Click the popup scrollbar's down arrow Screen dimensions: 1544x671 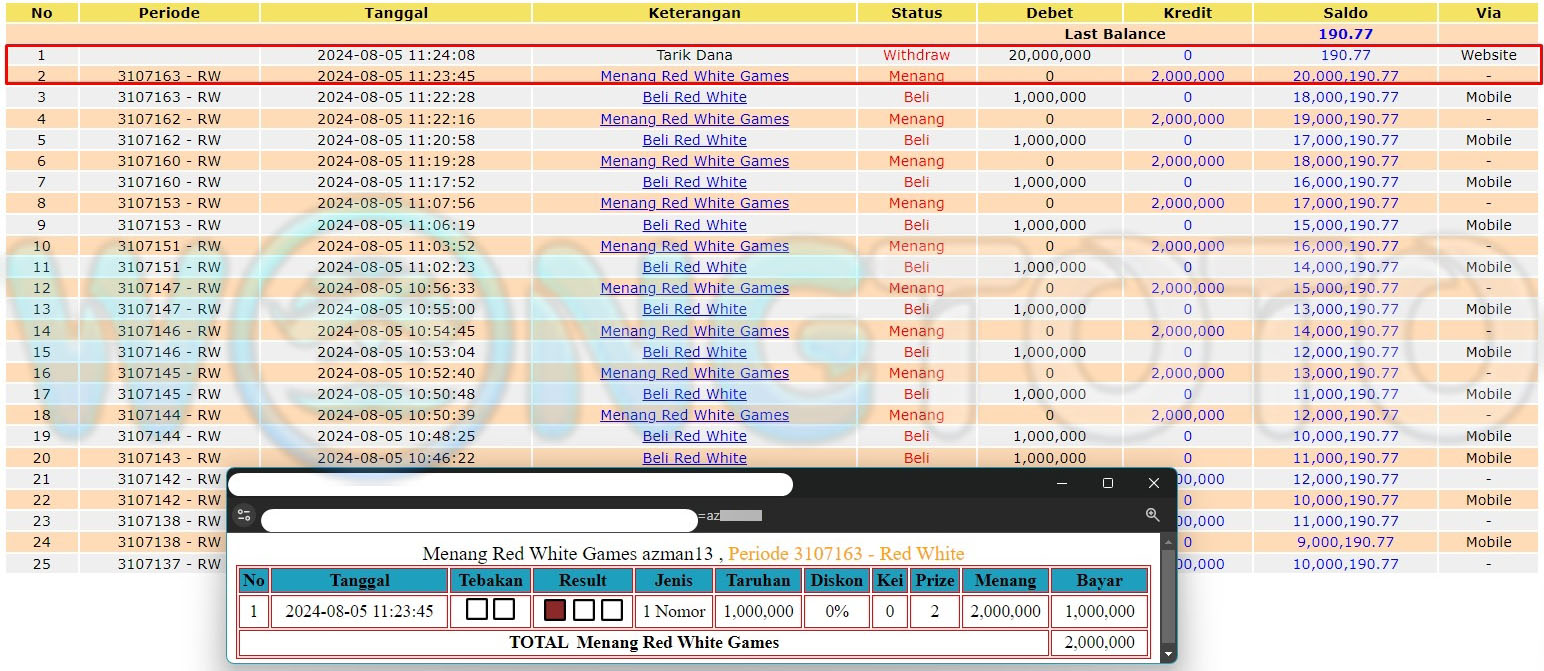pyautogui.click(x=1167, y=654)
